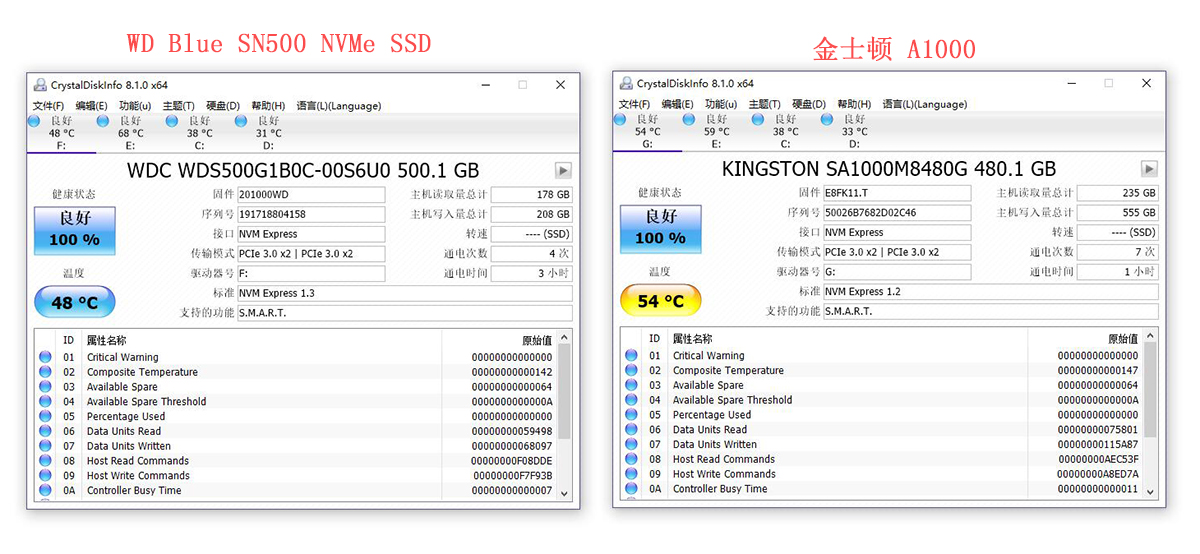Image resolution: width=1200 pixels, height=554 pixels.
Task: Click status dot for Composite Temperature in WD window
Action: [x=45, y=372]
